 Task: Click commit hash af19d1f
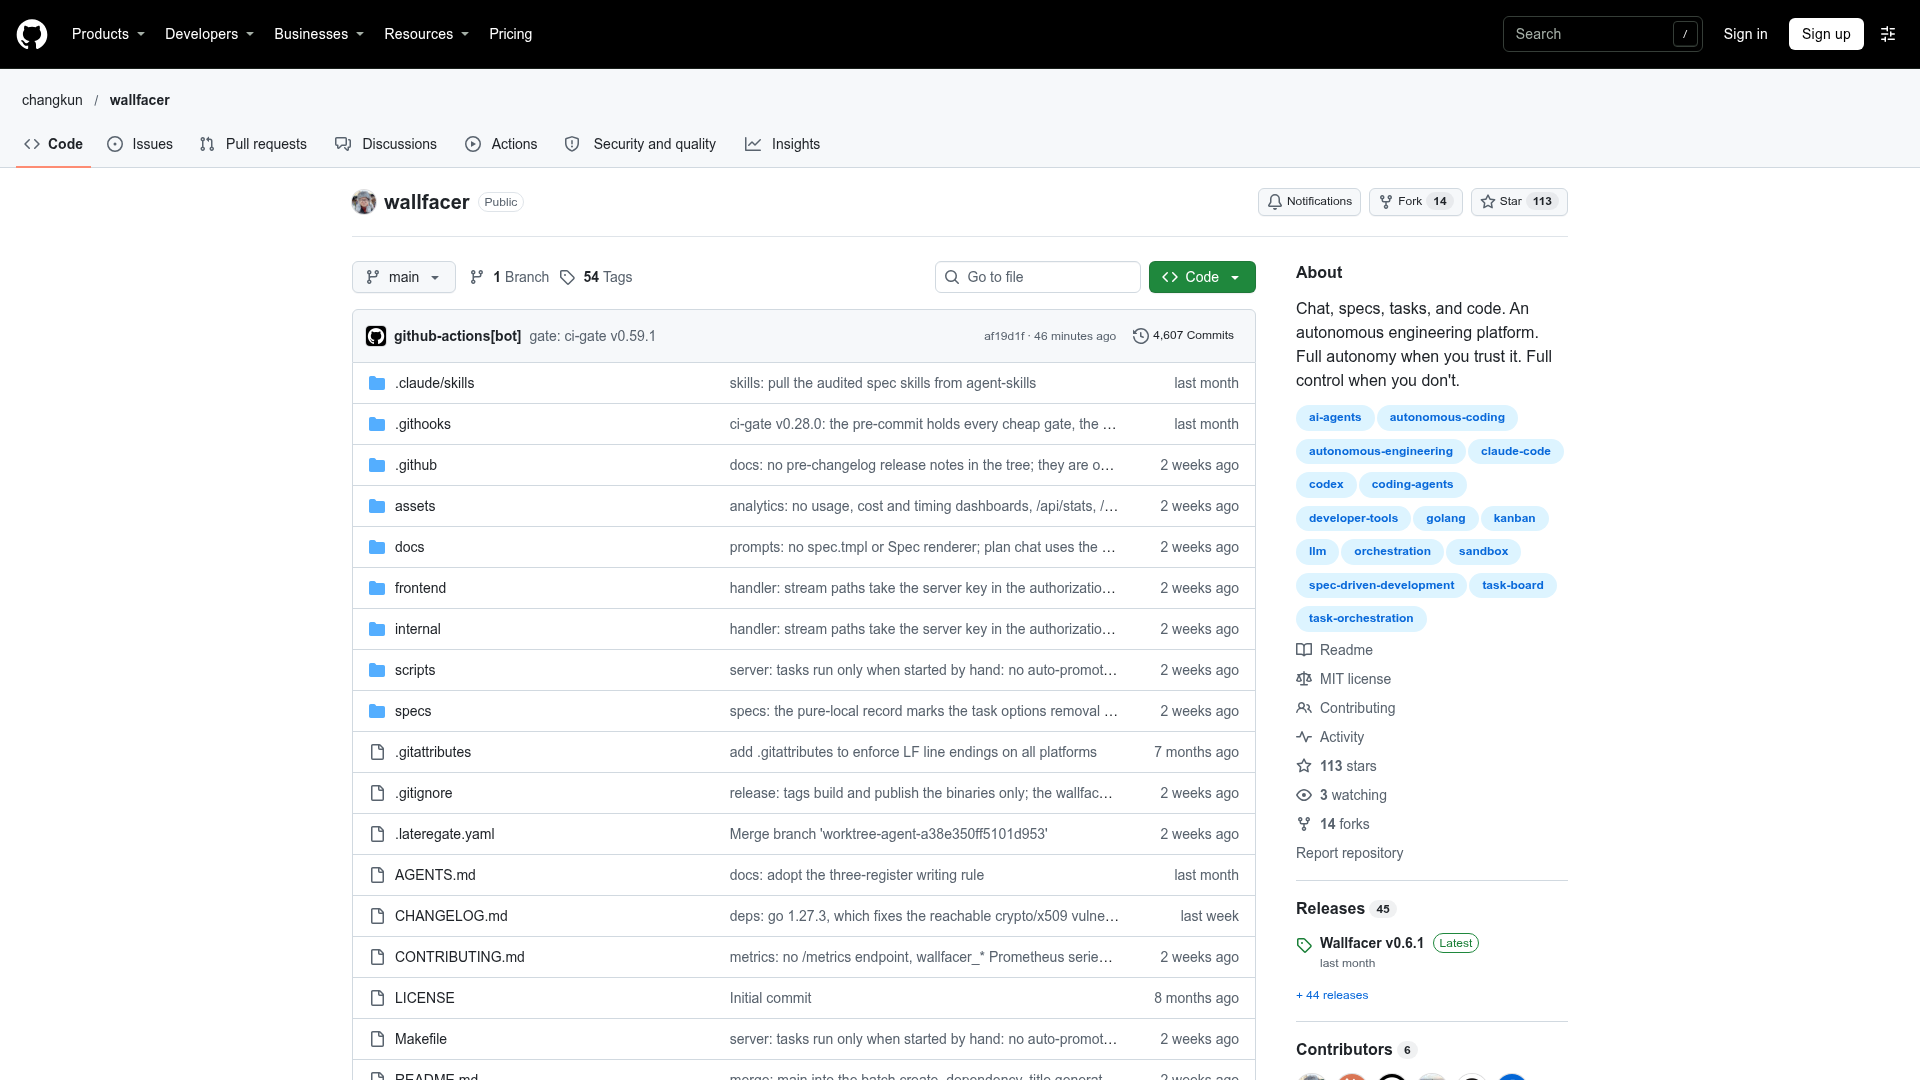[1004, 336]
